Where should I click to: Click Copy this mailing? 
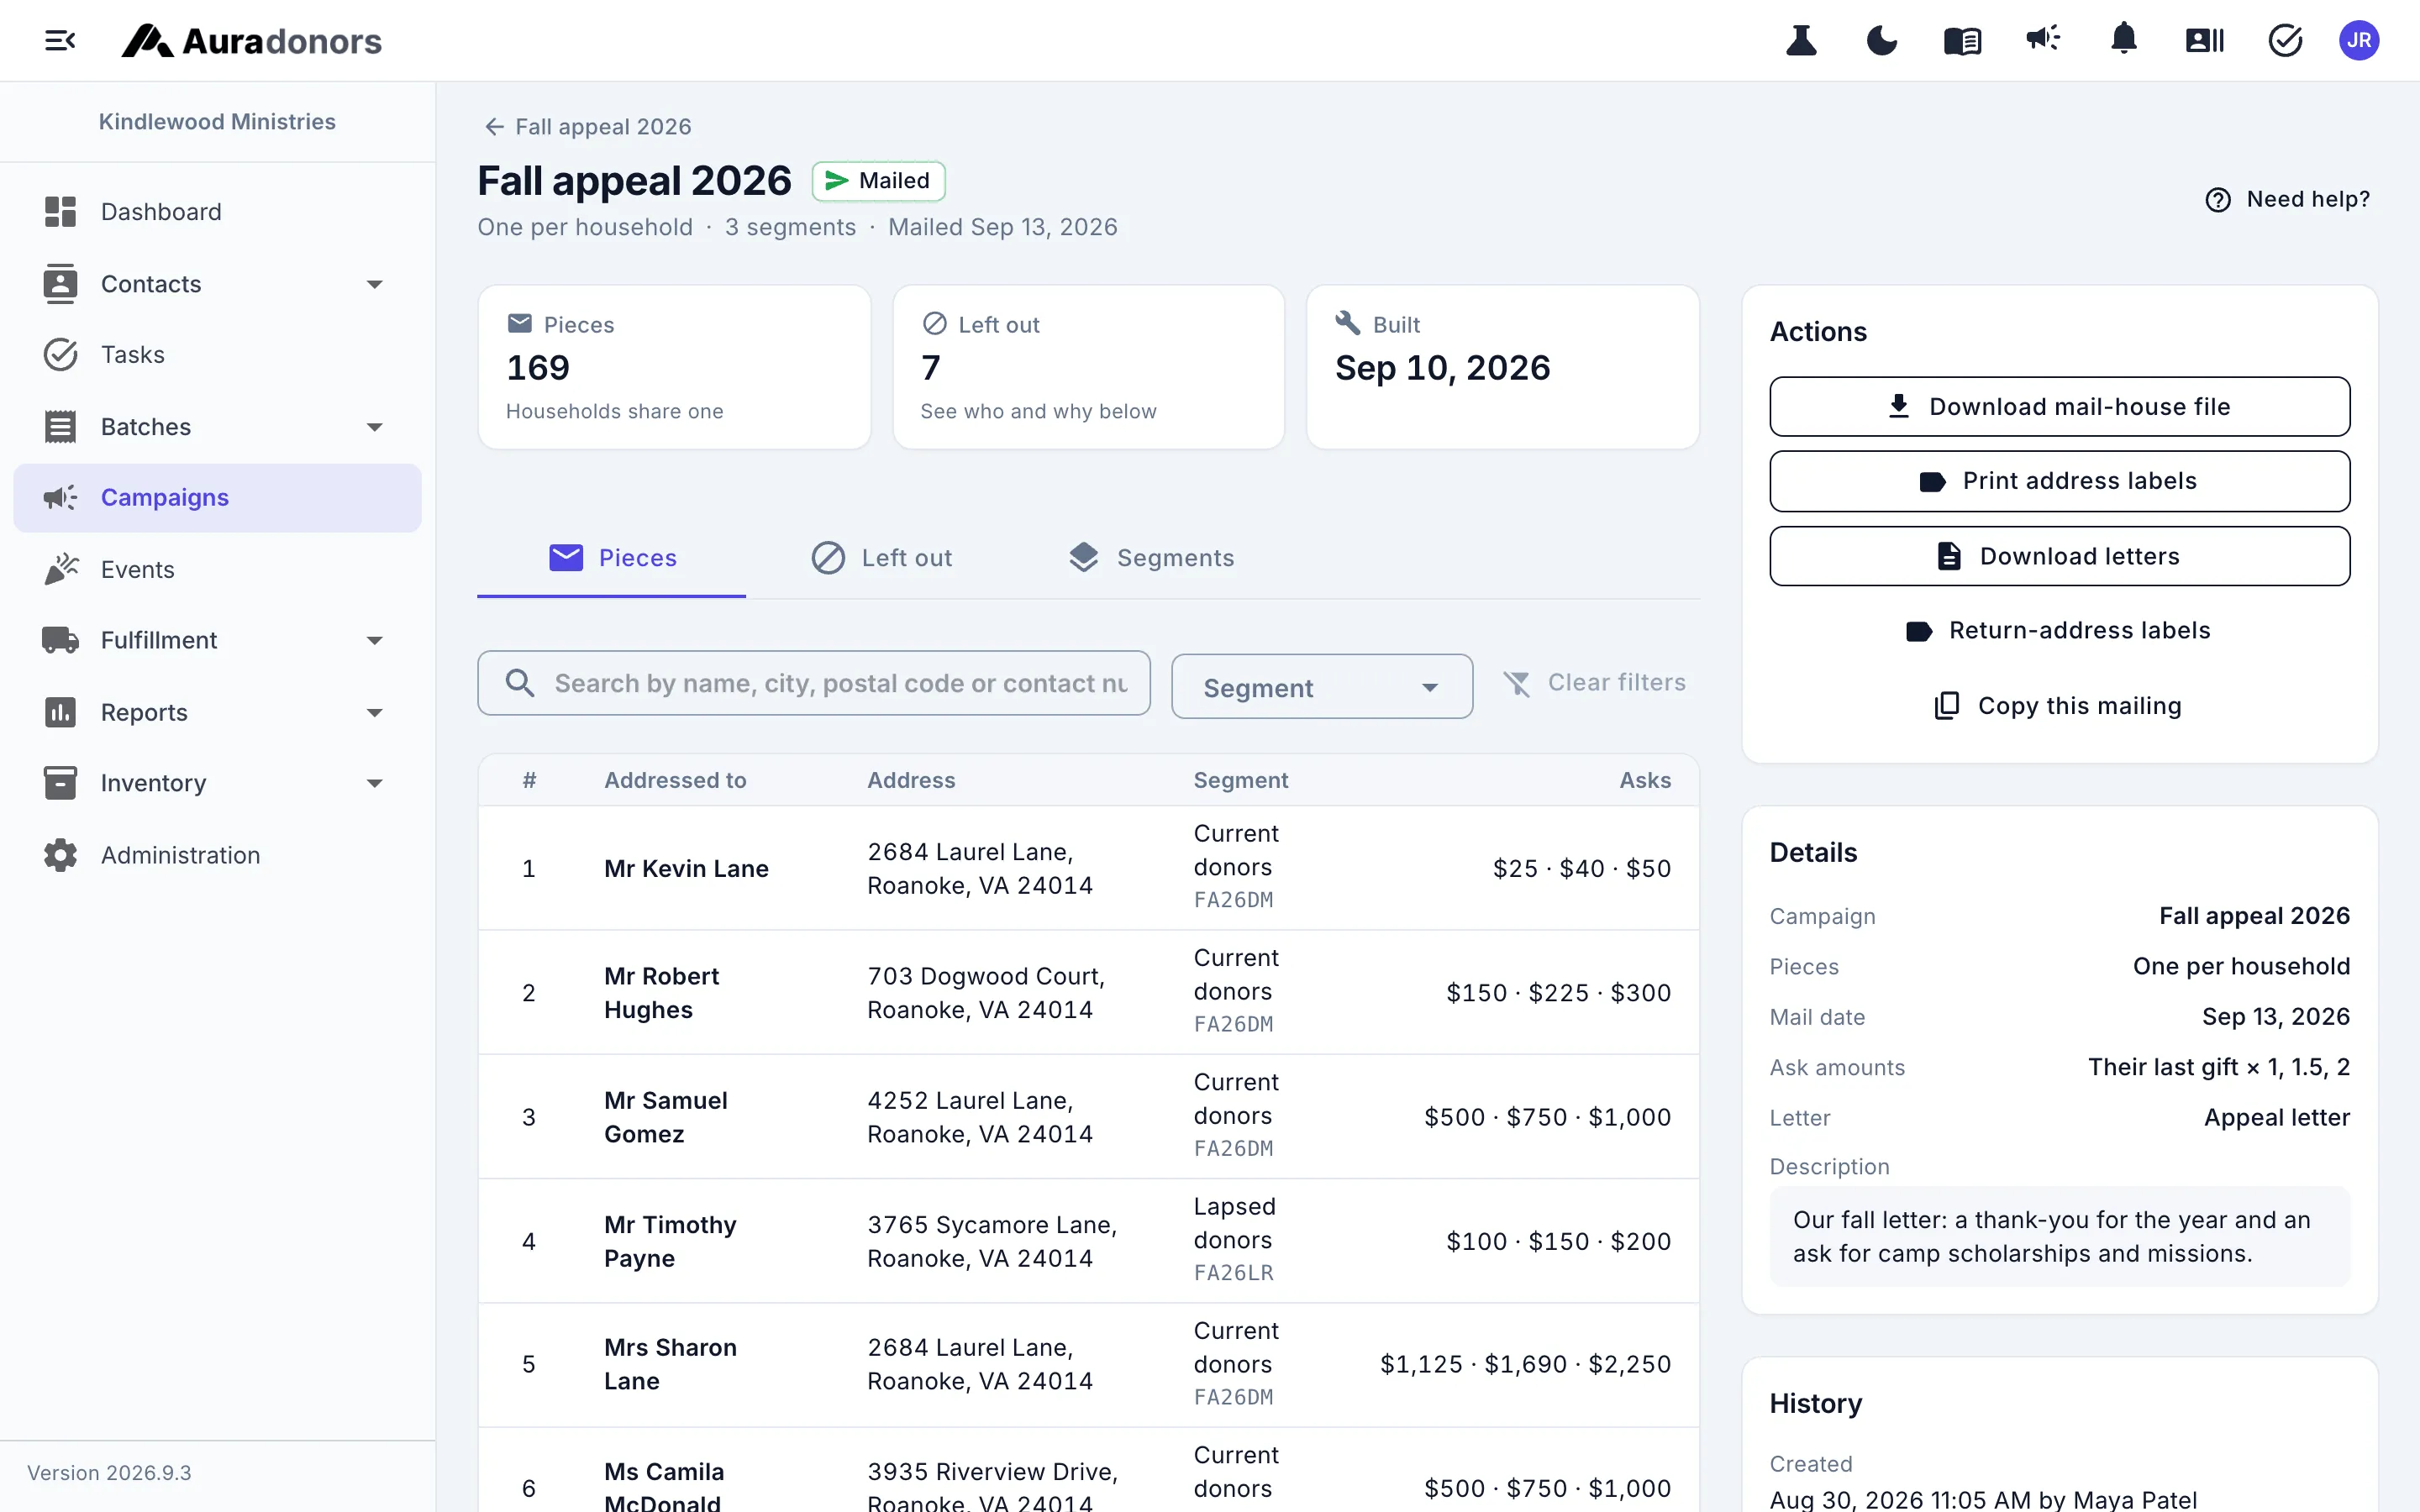(x=2059, y=706)
